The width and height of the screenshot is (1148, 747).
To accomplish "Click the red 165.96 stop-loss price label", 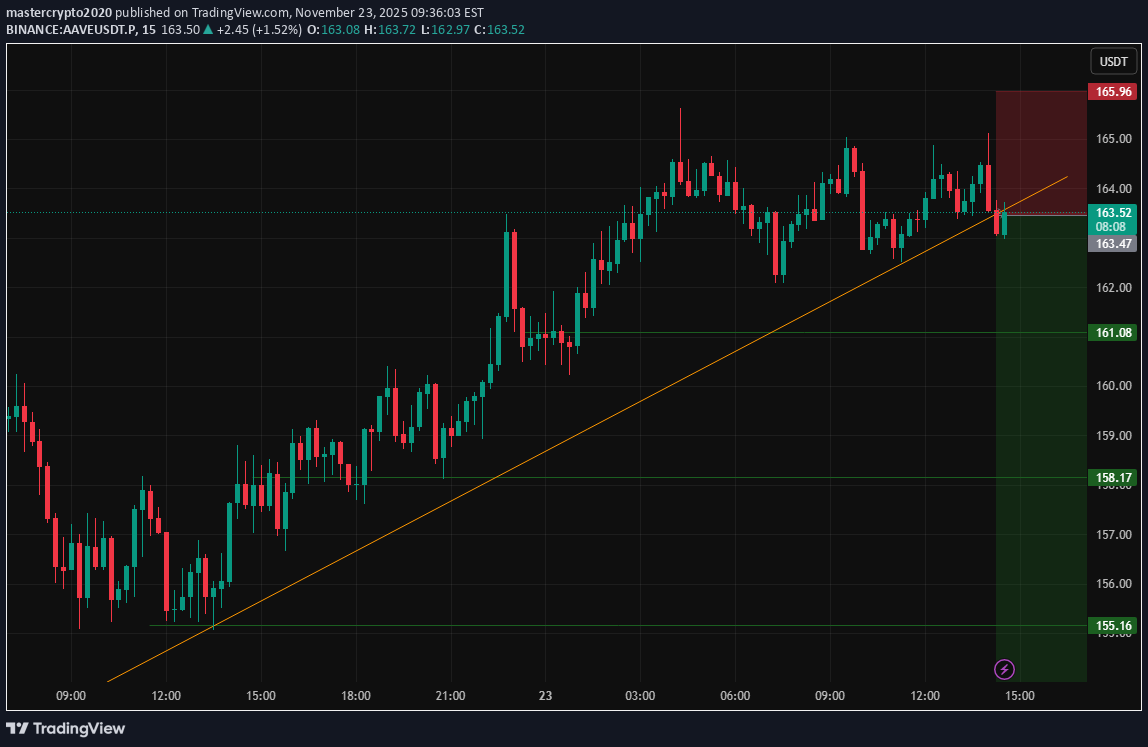I will [1113, 92].
